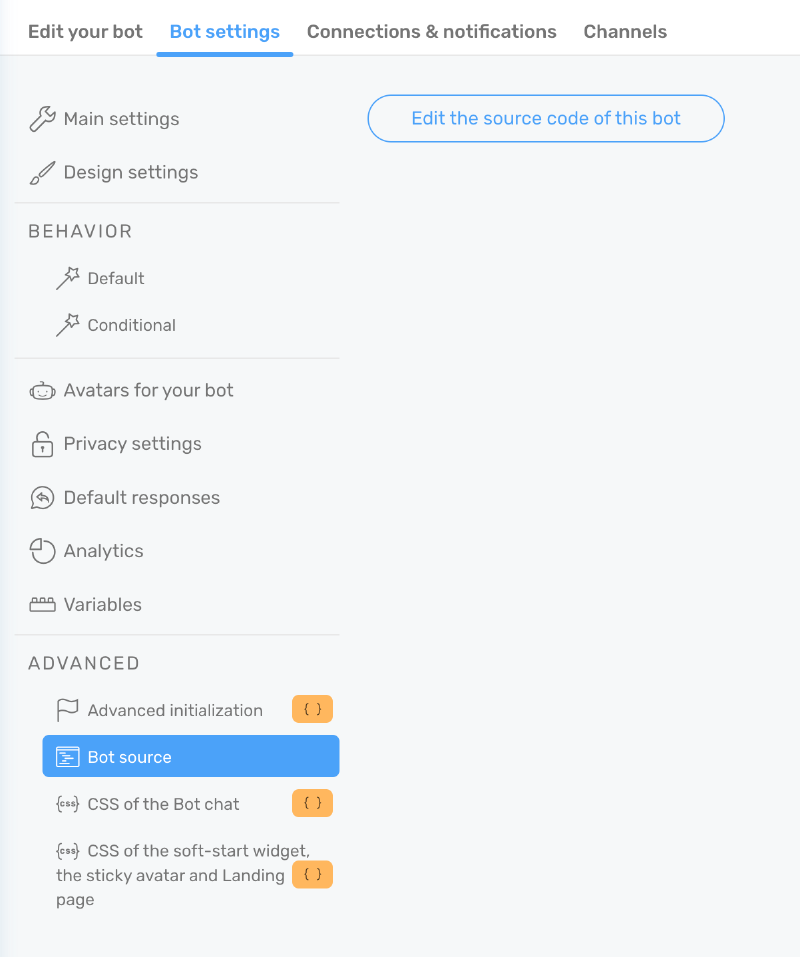Open Advanced initialization flag icon
The image size is (800, 957).
(69, 709)
